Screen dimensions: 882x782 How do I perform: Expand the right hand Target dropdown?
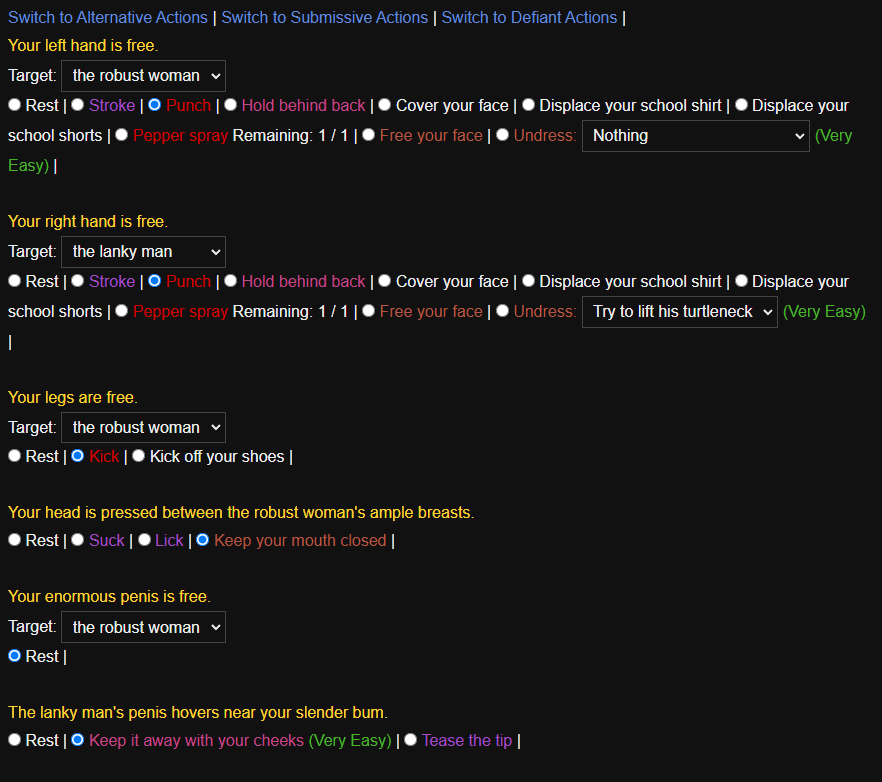point(143,252)
